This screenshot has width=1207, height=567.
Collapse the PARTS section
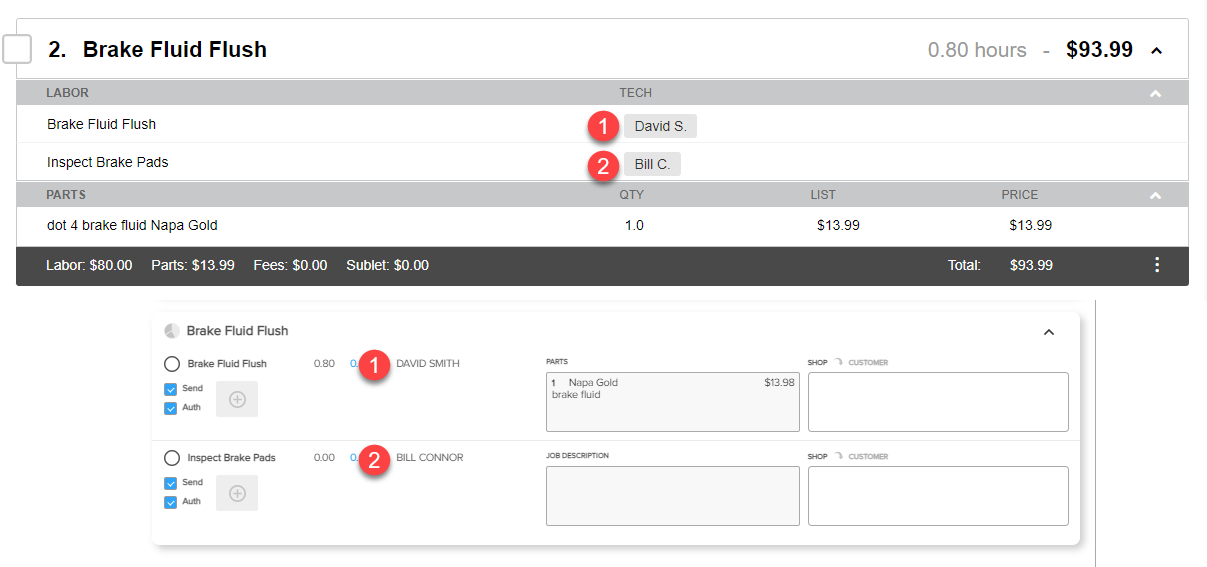tap(1156, 195)
